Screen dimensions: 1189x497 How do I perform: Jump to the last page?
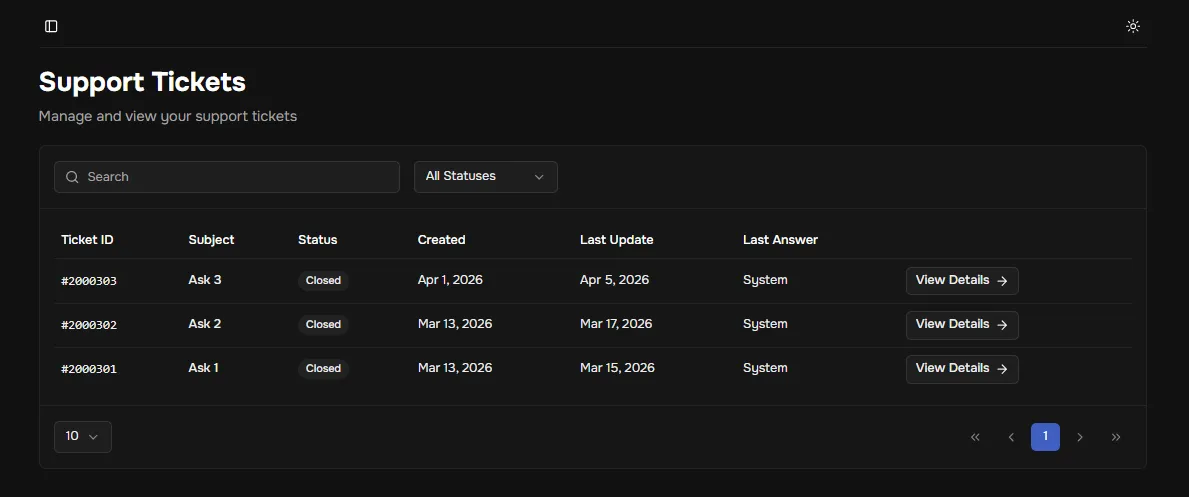[x=1116, y=437]
